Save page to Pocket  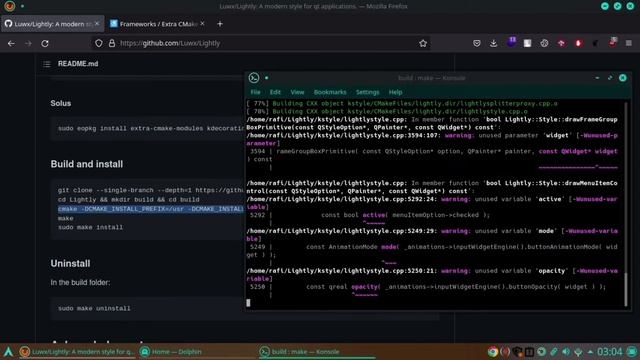tap(477, 43)
